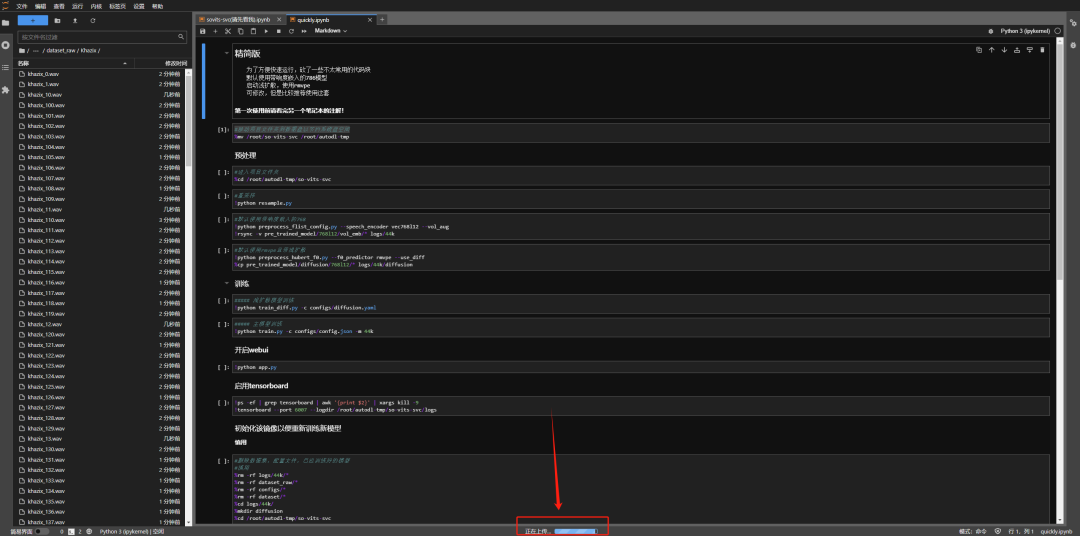This screenshot has width=1080, height=536.
Task: Click the Python 3 (ipykernel) kernel name
Action: (x=1026, y=31)
